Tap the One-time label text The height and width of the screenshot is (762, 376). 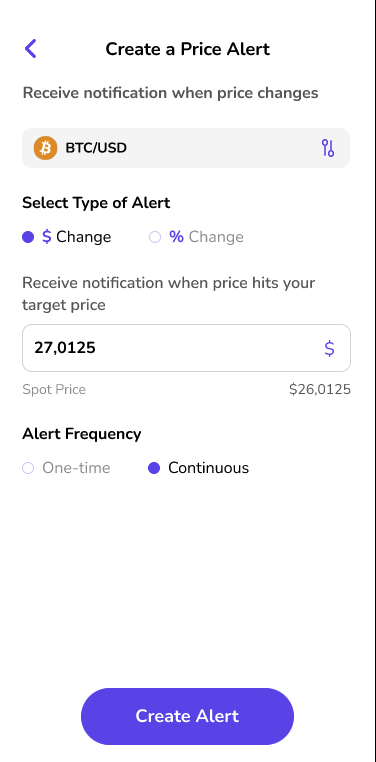pyautogui.click(x=76, y=468)
